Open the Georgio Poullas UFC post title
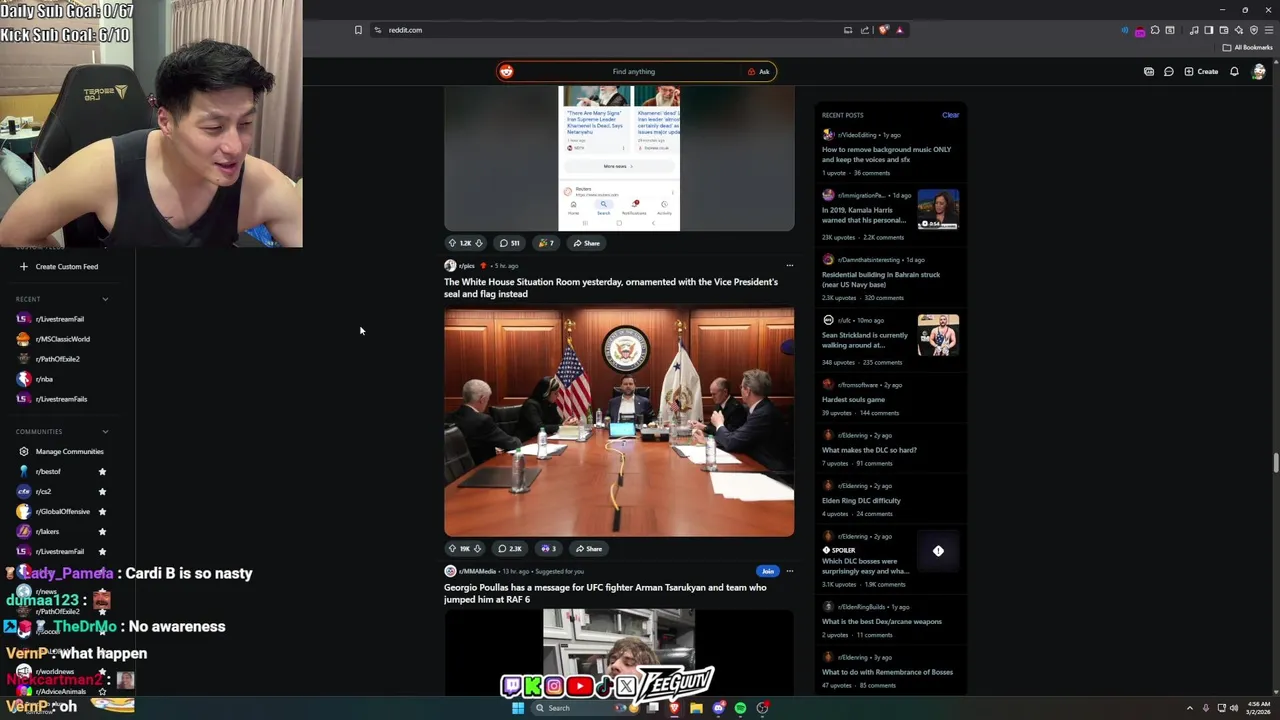This screenshot has height=720, width=1280. 605,593
